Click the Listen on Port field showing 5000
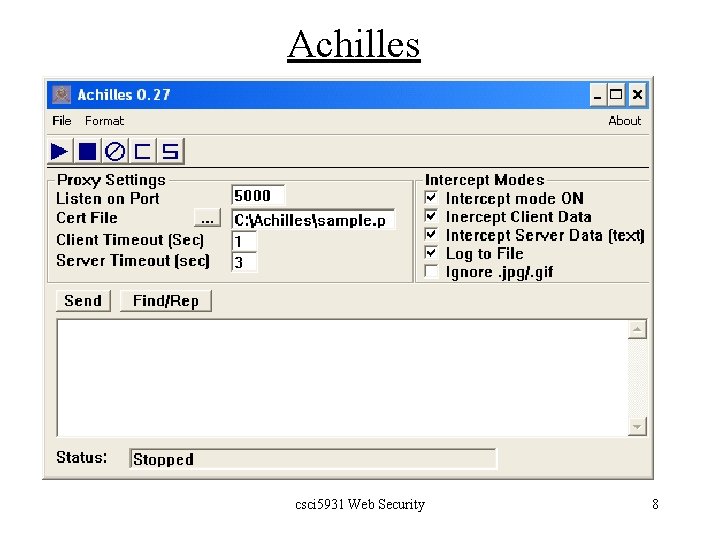The width and height of the screenshot is (720, 540). [258, 196]
